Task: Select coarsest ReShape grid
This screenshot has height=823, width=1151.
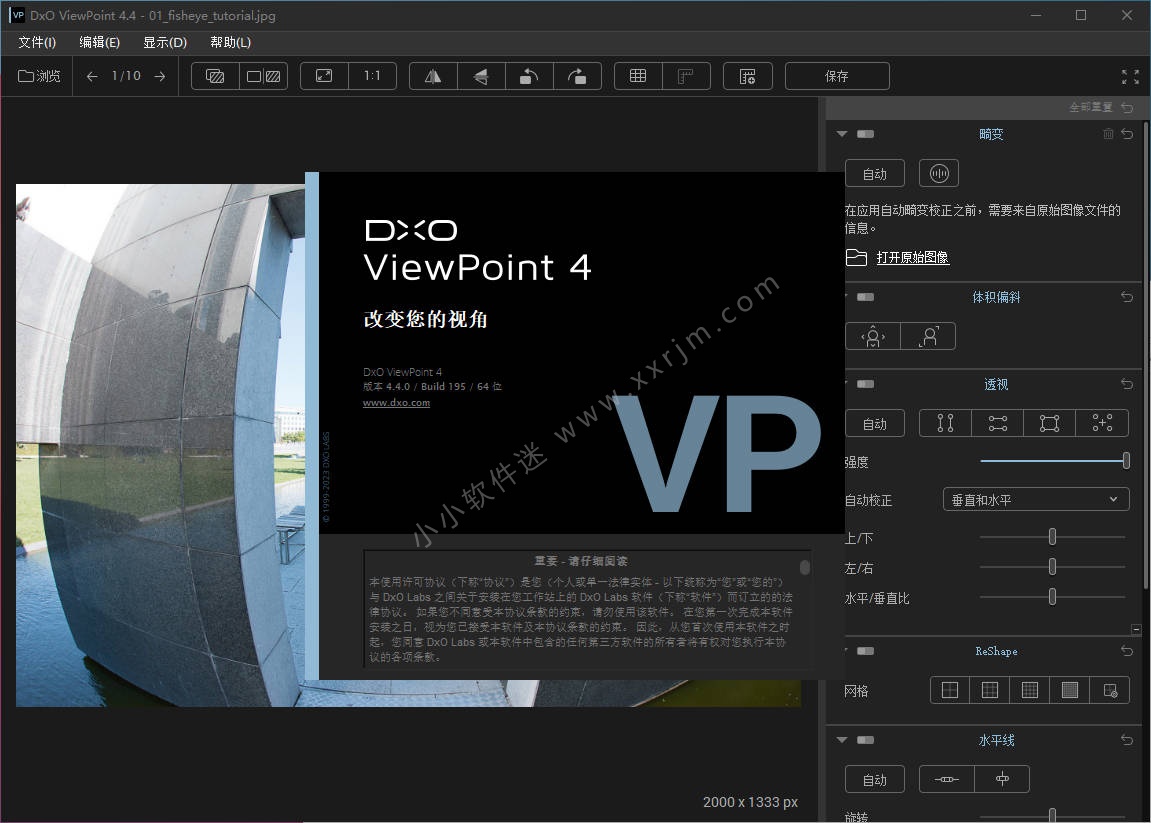Action: pyautogui.click(x=950, y=690)
